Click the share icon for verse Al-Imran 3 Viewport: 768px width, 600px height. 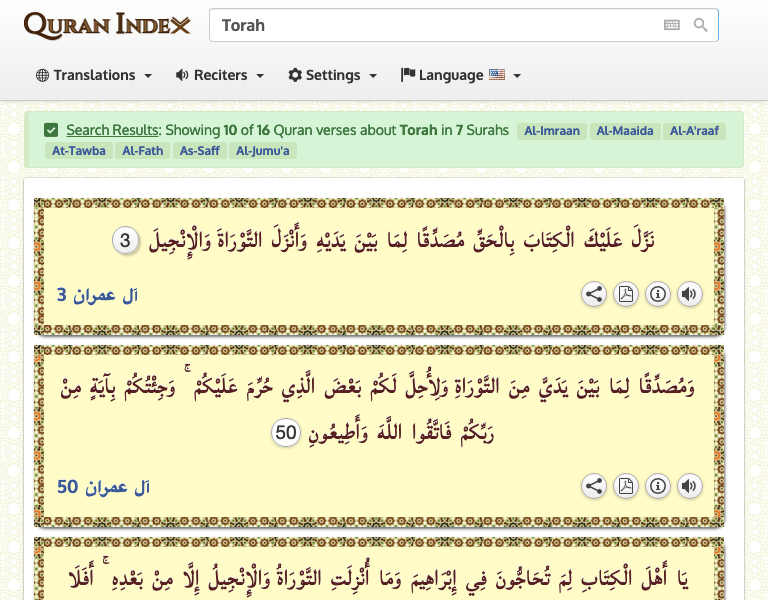[594, 294]
